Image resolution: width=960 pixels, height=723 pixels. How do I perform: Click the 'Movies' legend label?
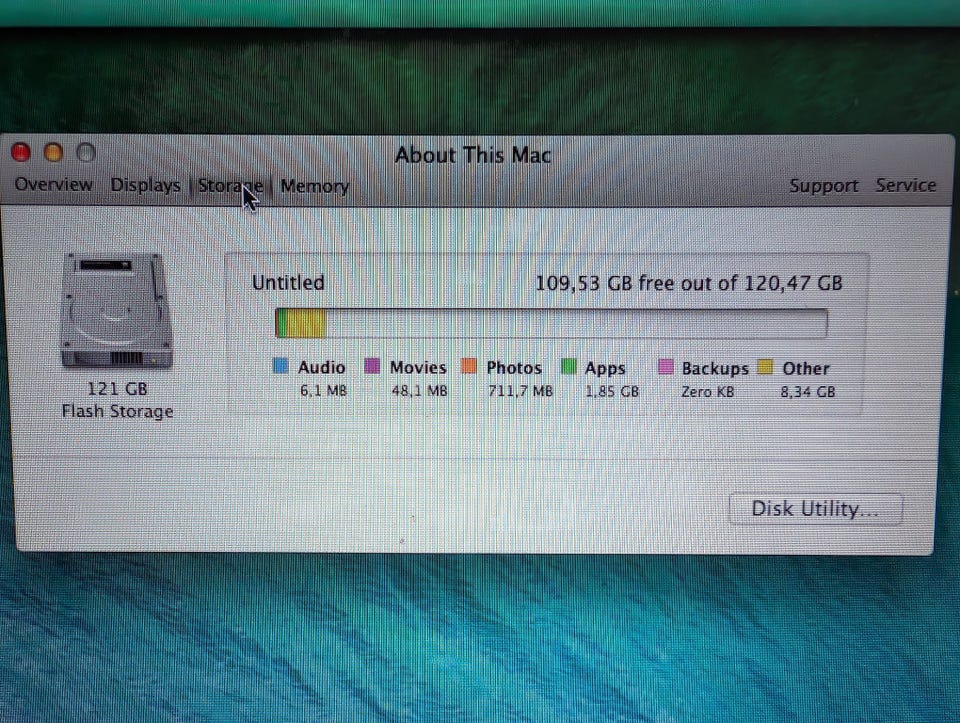[x=418, y=367]
